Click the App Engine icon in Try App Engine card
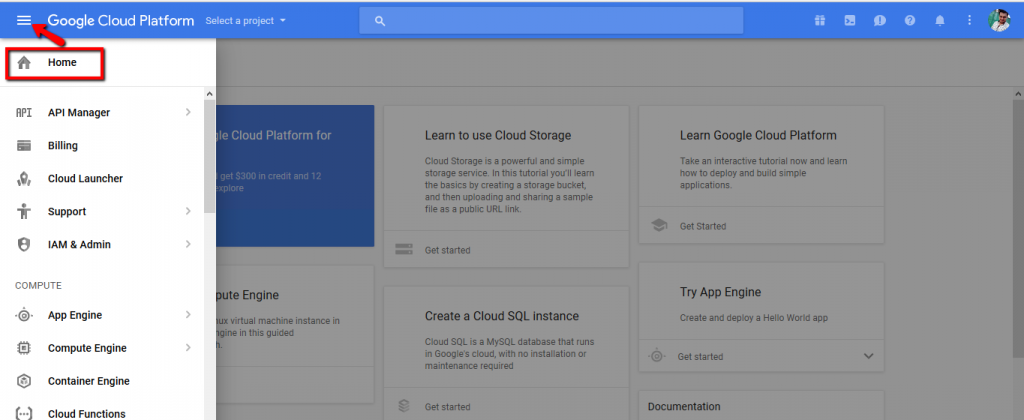 click(x=657, y=357)
